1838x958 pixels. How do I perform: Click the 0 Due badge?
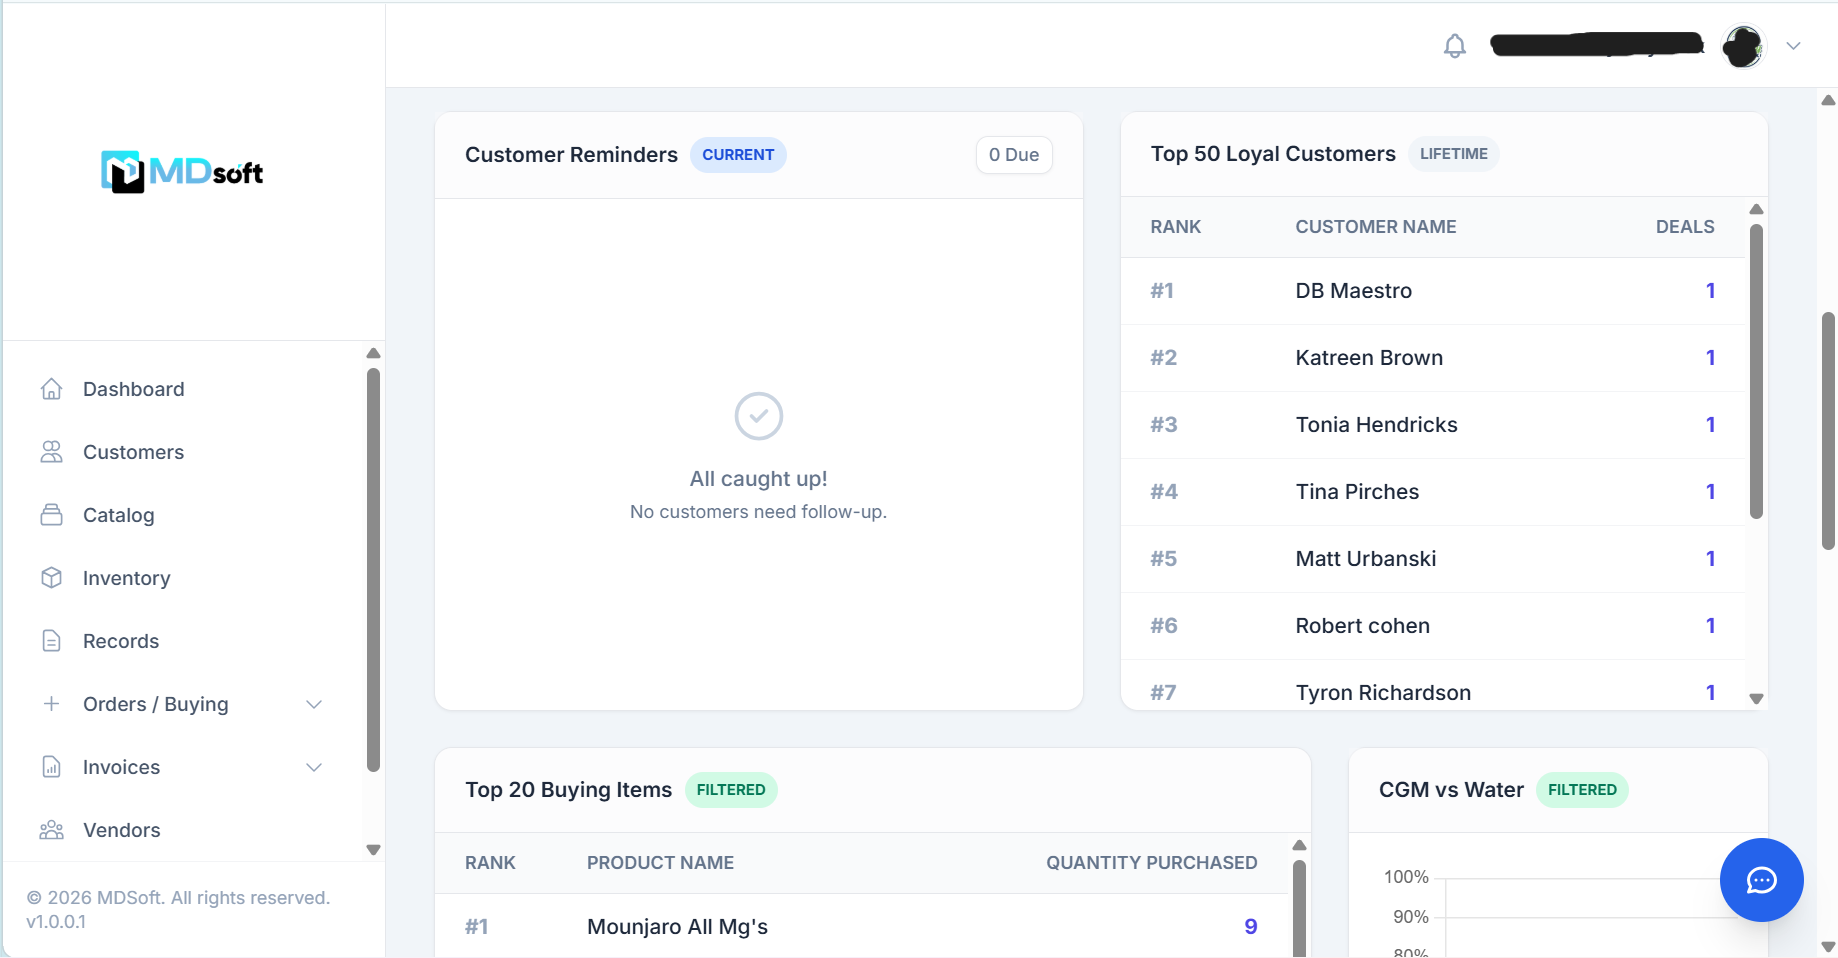[x=1014, y=155]
